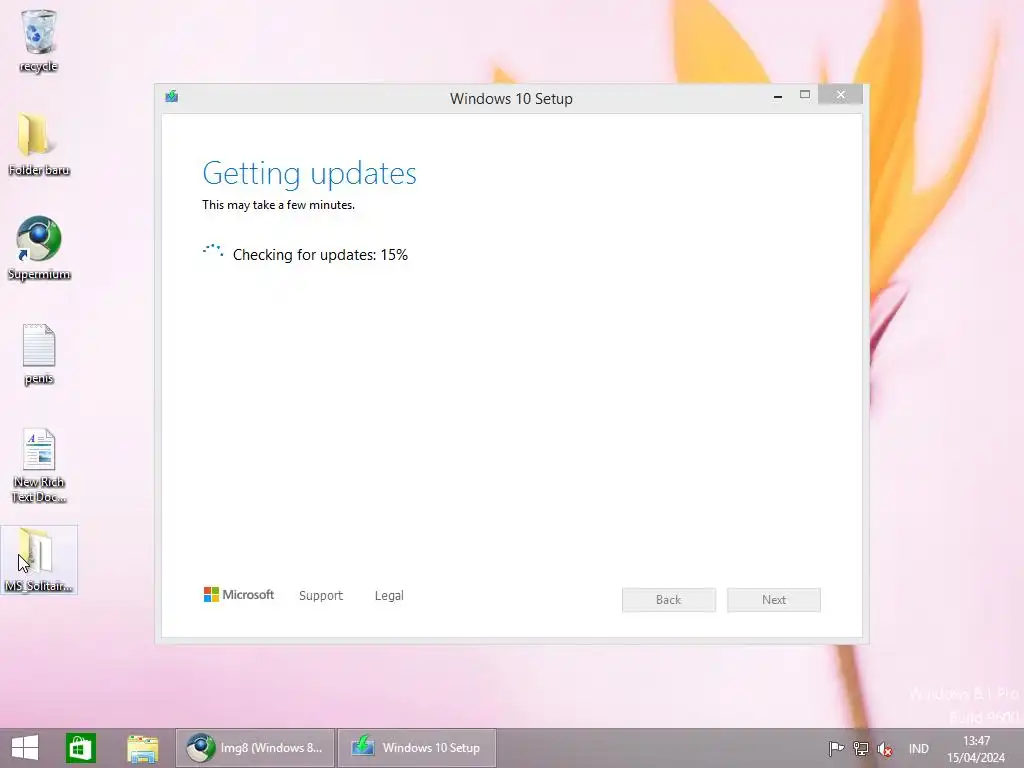Switch to the Img8 Supermium taskbar window
This screenshot has height=768, width=1024.
pyautogui.click(x=255, y=748)
